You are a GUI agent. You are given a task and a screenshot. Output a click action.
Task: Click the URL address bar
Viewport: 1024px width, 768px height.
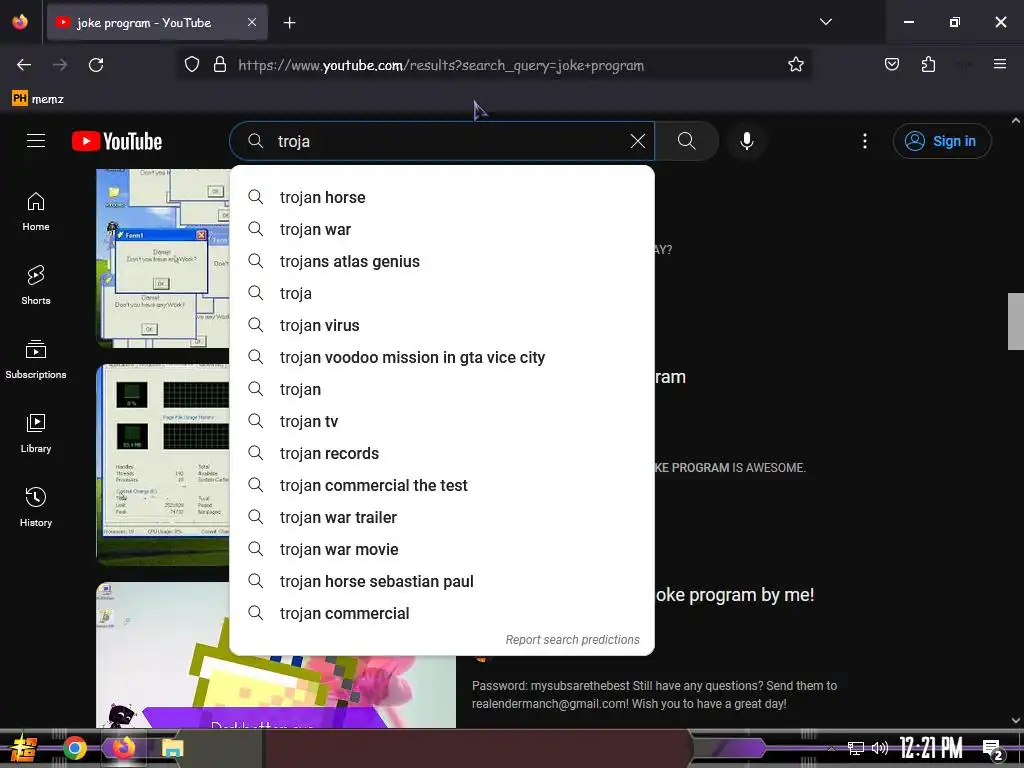[493, 65]
